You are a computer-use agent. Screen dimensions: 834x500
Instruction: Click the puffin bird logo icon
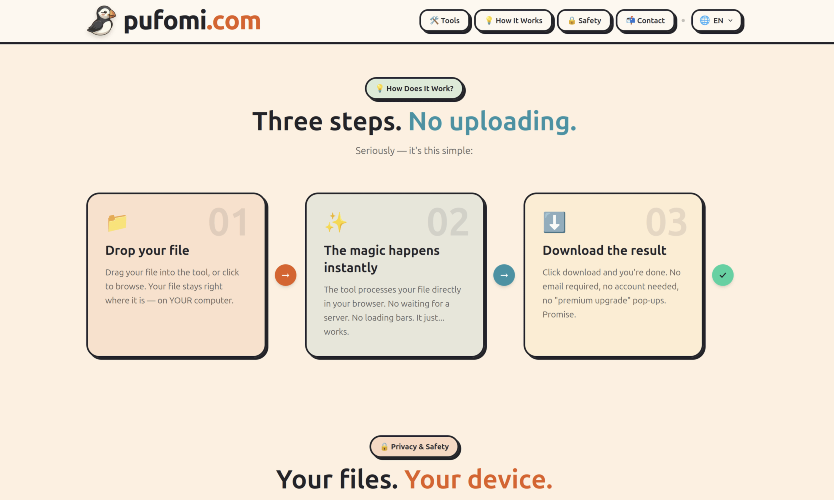point(102,21)
